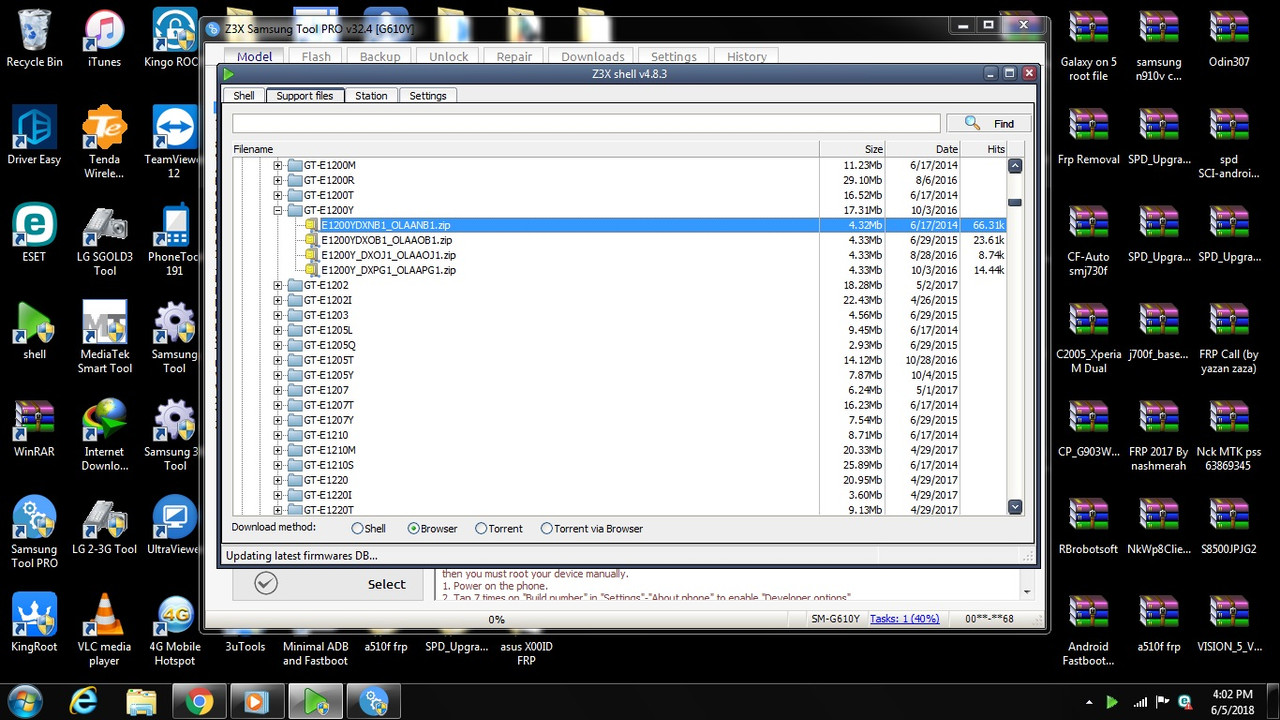Open Samsung Tool PRO desktop shortcut

coord(34,532)
